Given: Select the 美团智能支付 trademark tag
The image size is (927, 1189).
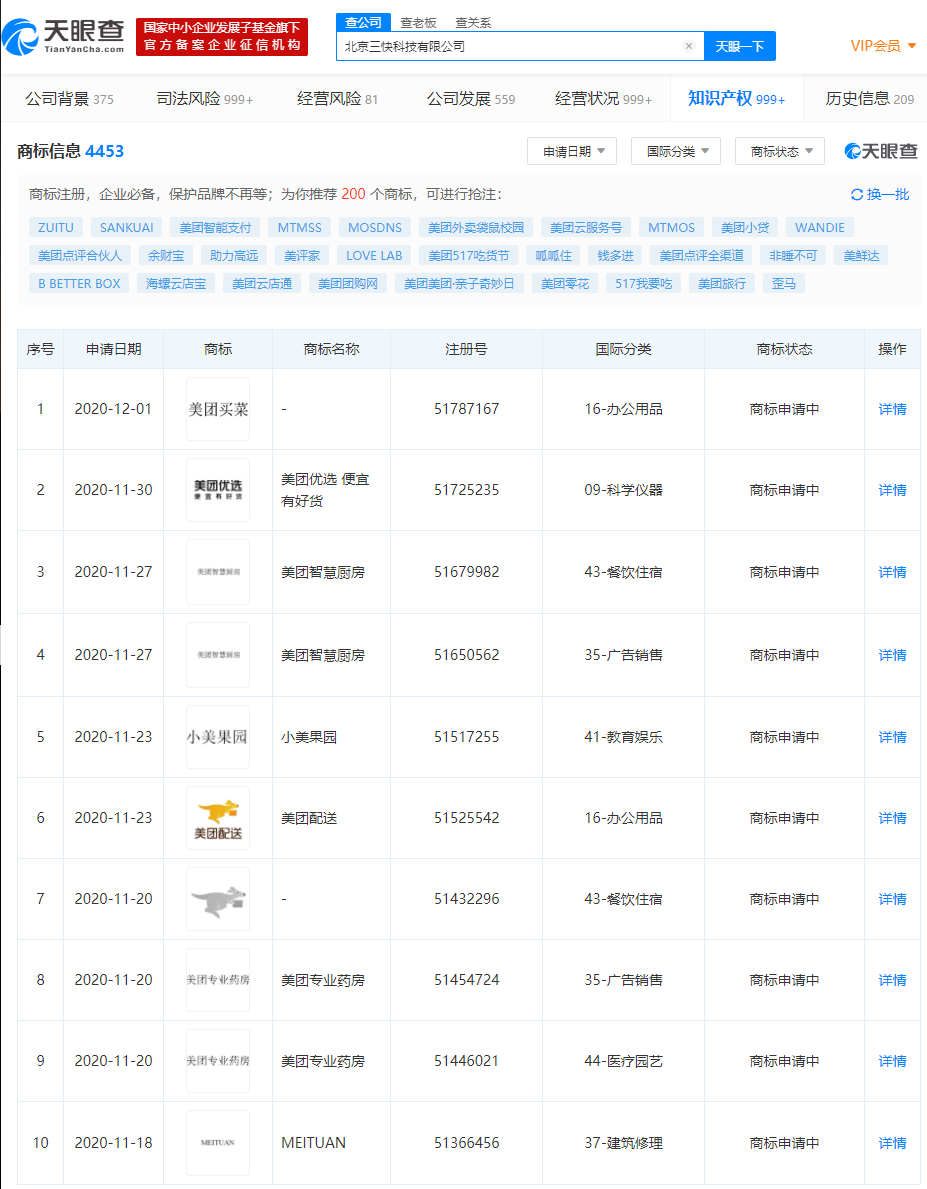Looking at the screenshot, I should [215, 227].
